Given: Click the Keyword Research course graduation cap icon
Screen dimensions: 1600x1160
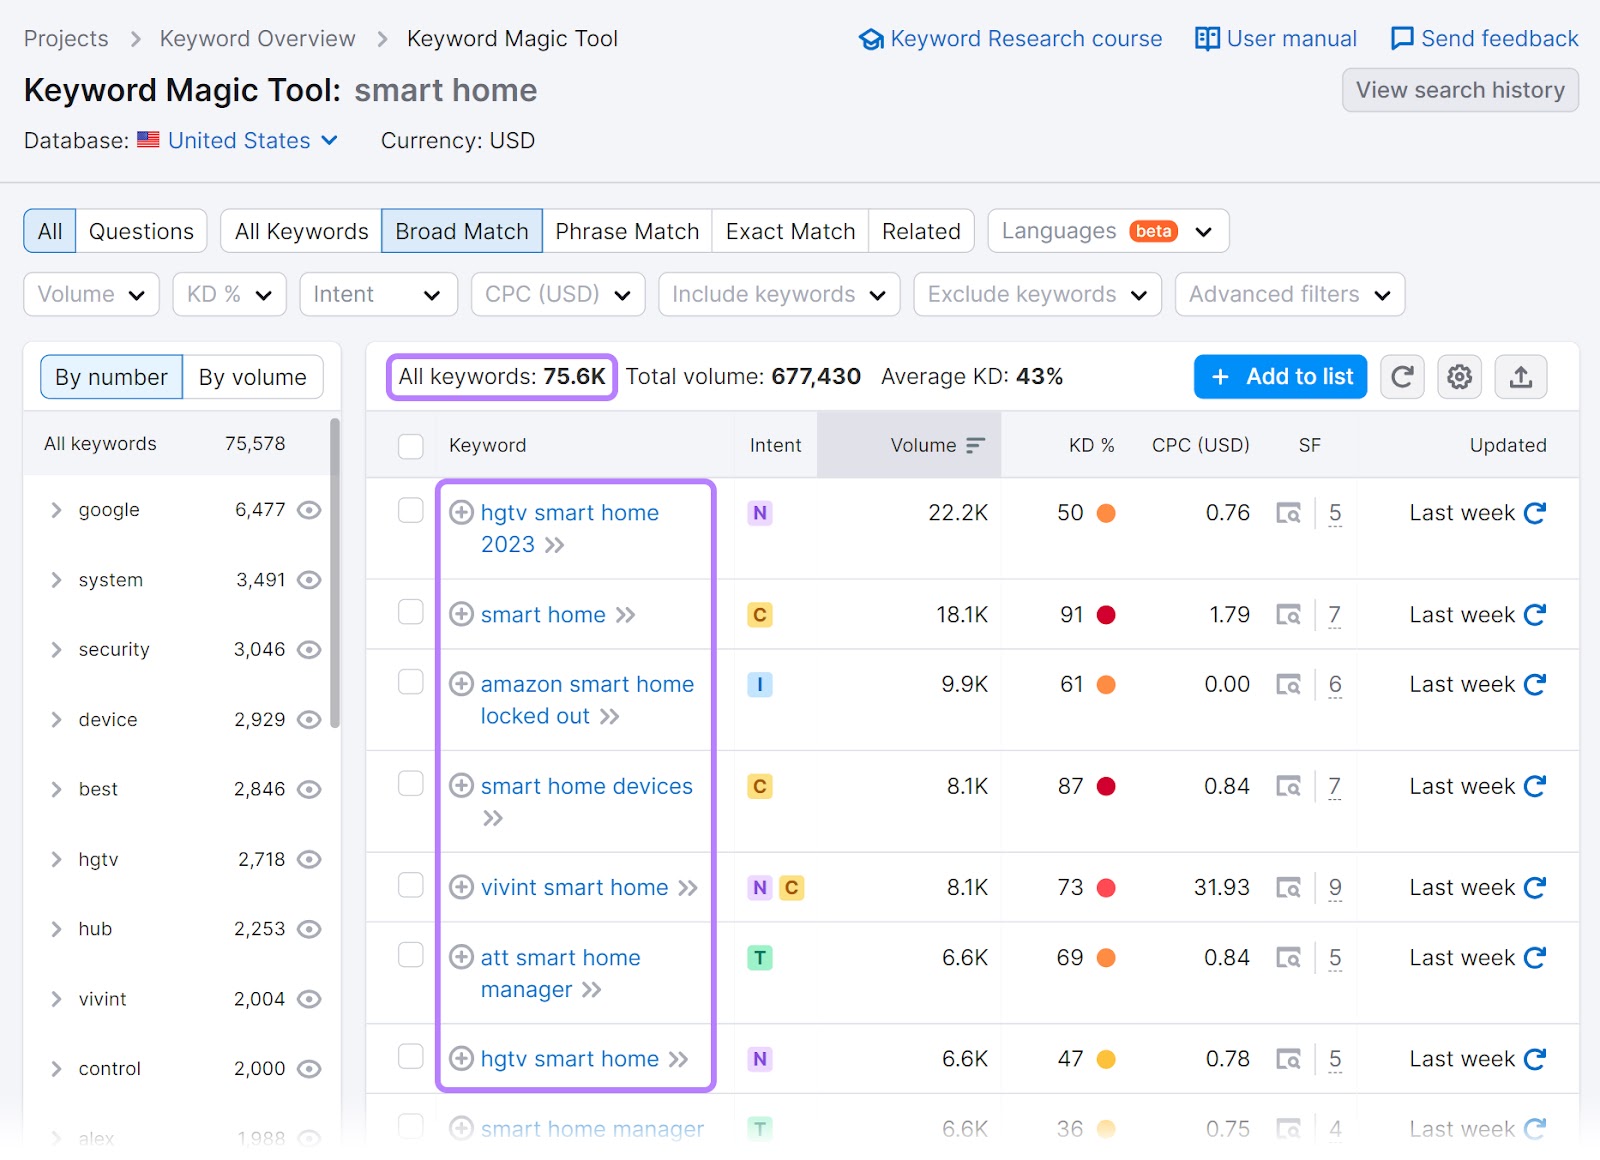Looking at the screenshot, I should point(871,38).
